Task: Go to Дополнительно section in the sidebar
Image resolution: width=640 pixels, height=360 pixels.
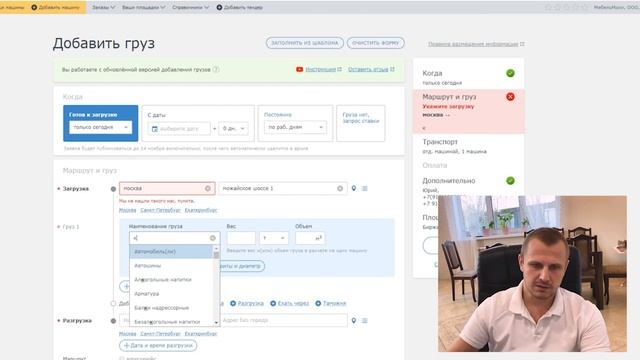Action: tap(449, 181)
